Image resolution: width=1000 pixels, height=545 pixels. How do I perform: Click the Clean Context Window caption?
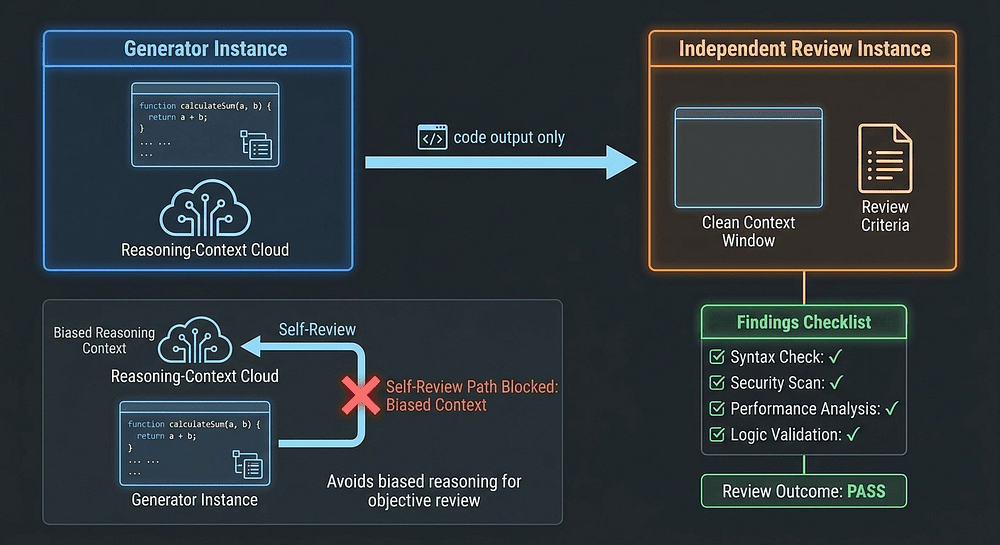tap(749, 231)
